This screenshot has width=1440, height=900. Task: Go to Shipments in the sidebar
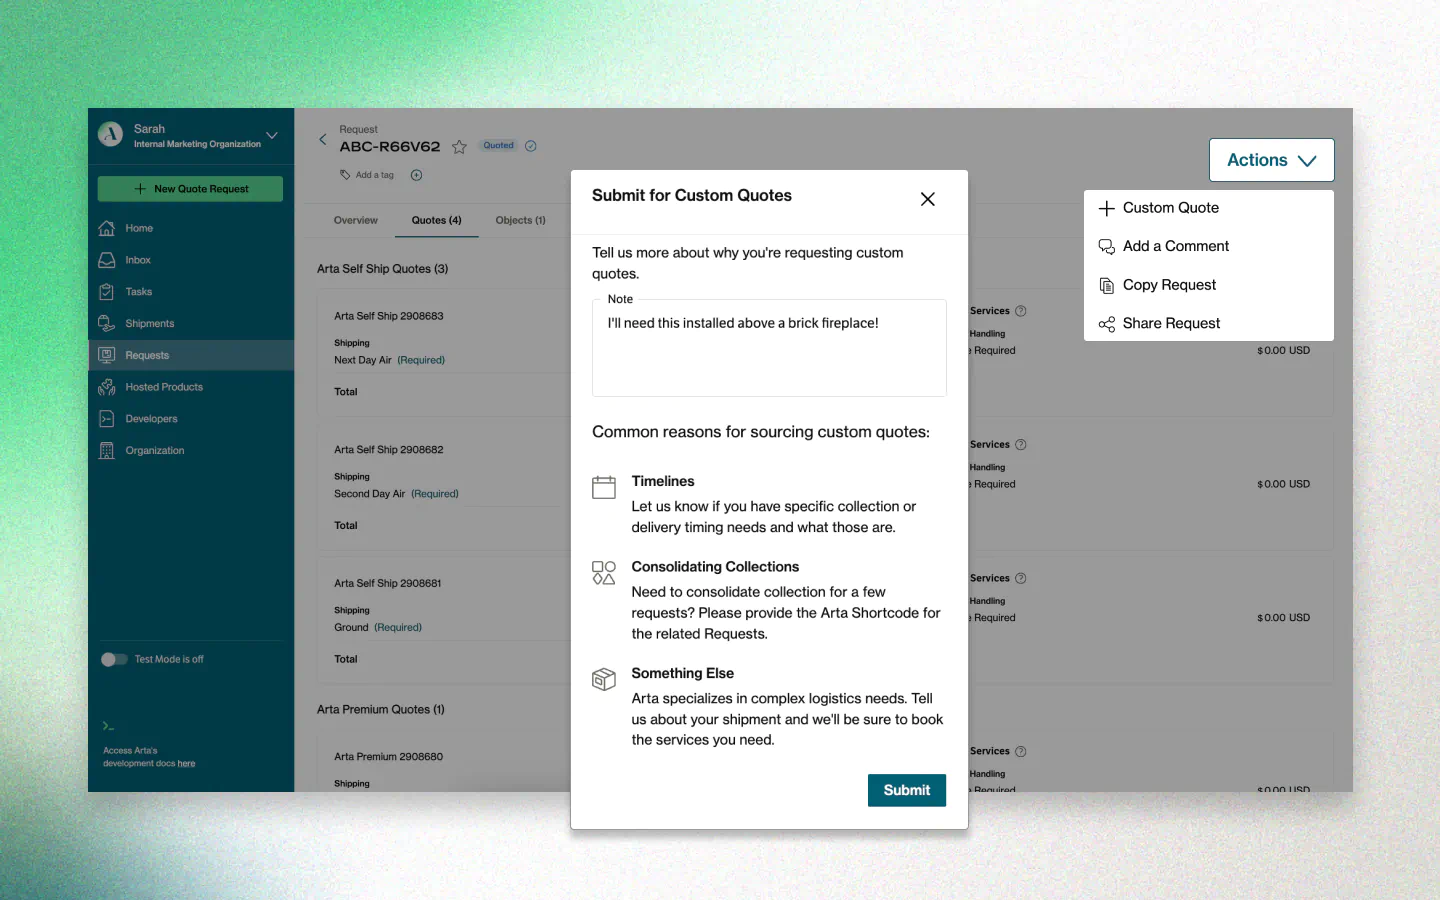(x=149, y=324)
